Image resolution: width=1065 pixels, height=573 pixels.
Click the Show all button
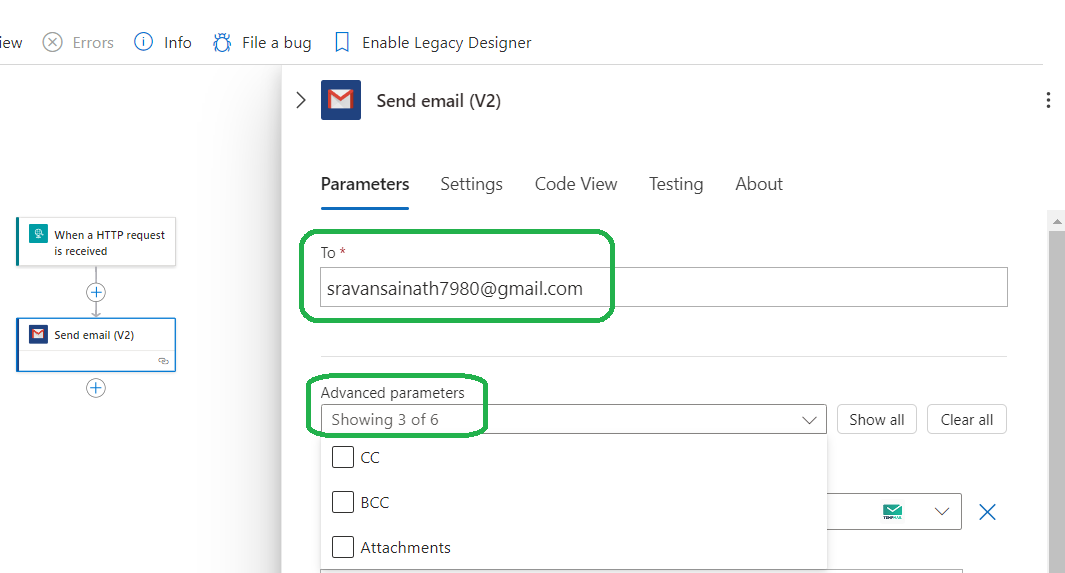click(876, 420)
